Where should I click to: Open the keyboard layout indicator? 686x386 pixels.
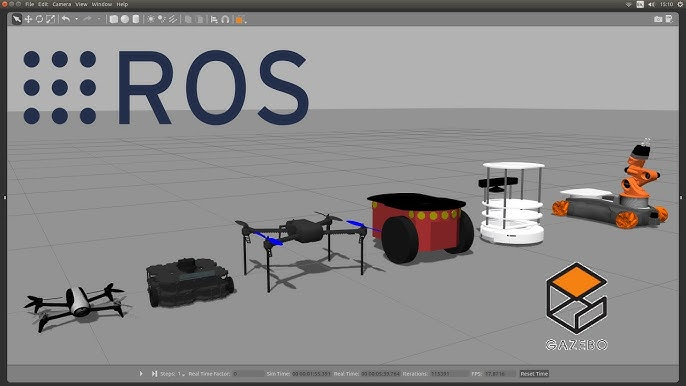[640, 4]
